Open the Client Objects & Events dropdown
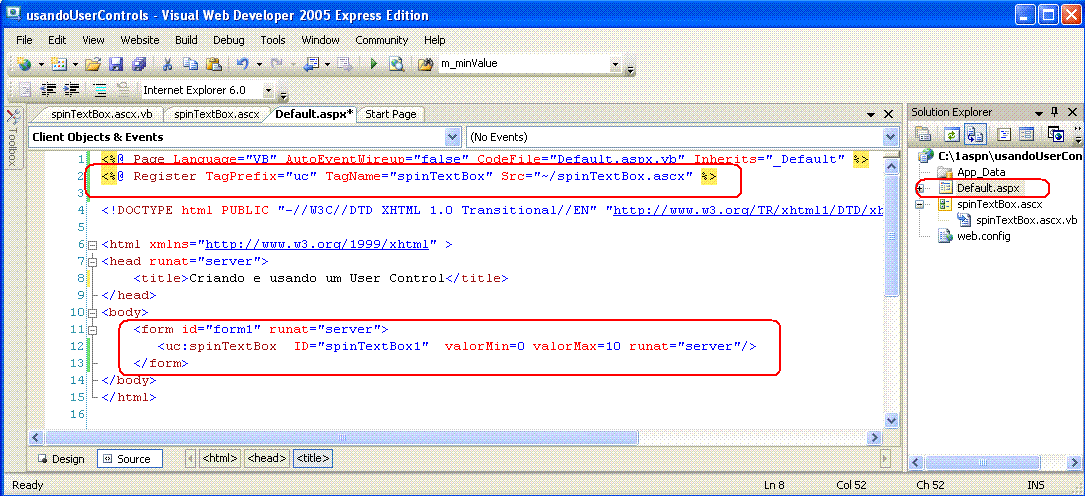The width and height of the screenshot is (1085, 496). (x=453, y=137)
